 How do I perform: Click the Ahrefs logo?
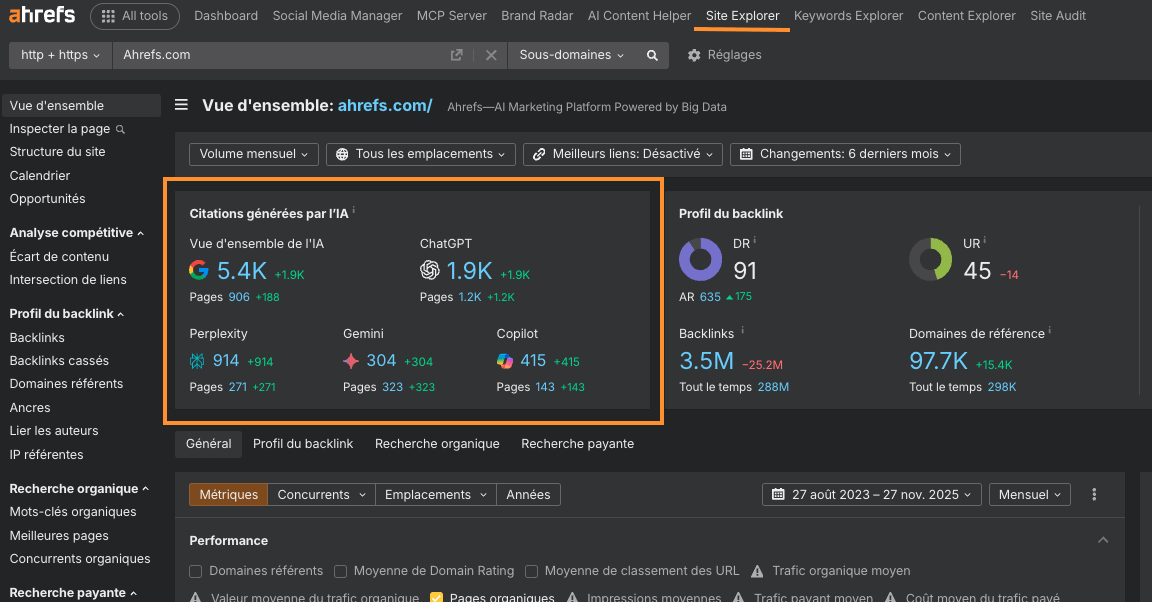click(x=41, y=16)
